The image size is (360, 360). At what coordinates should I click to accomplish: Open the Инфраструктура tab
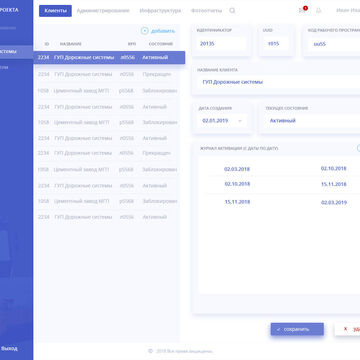pos(160,11)
